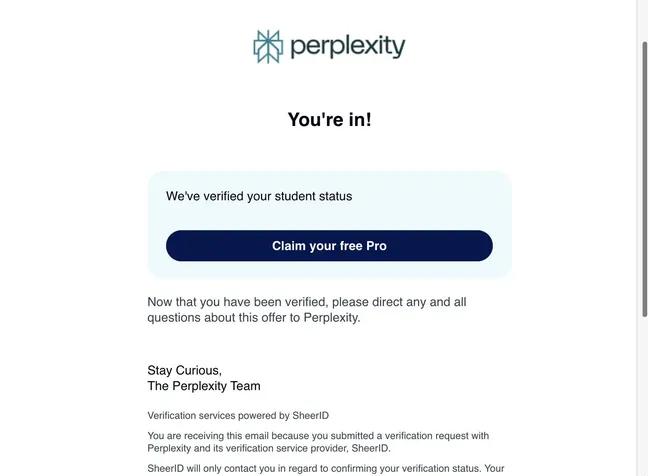Claim your free Pro button
The height and width of the screenshot is (476, 648).
pyautogui.click(x=329, y=246)
